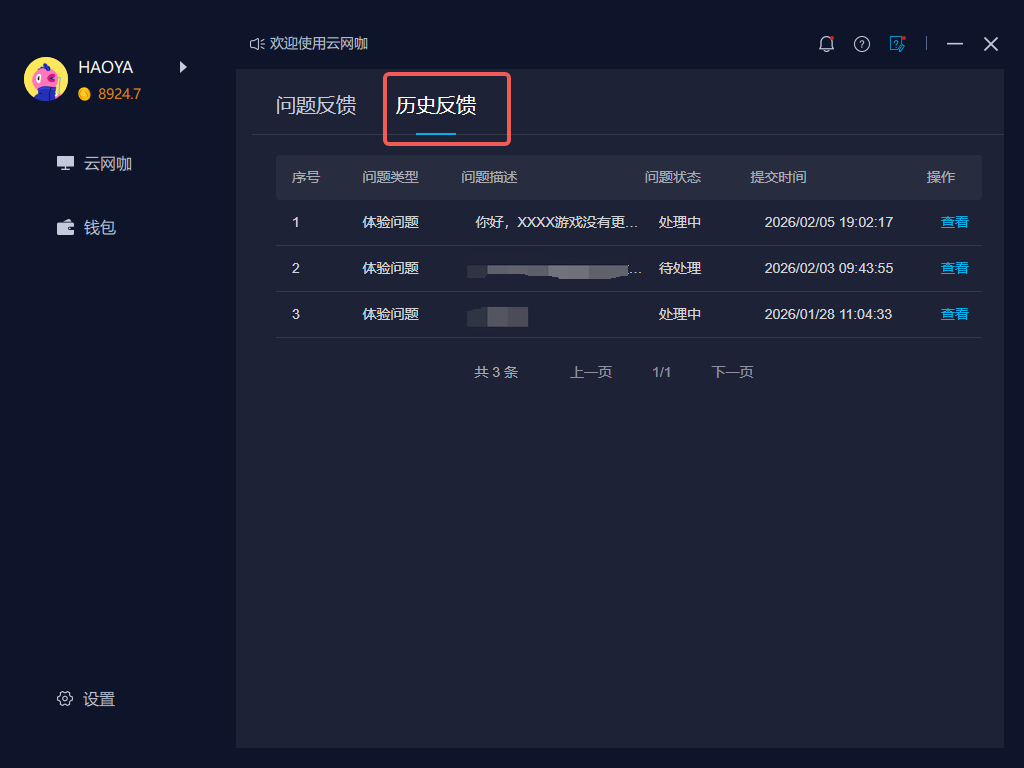
Task: View feedback submitted 2026/02/05 19:02:17
Action: coord(954,222)
